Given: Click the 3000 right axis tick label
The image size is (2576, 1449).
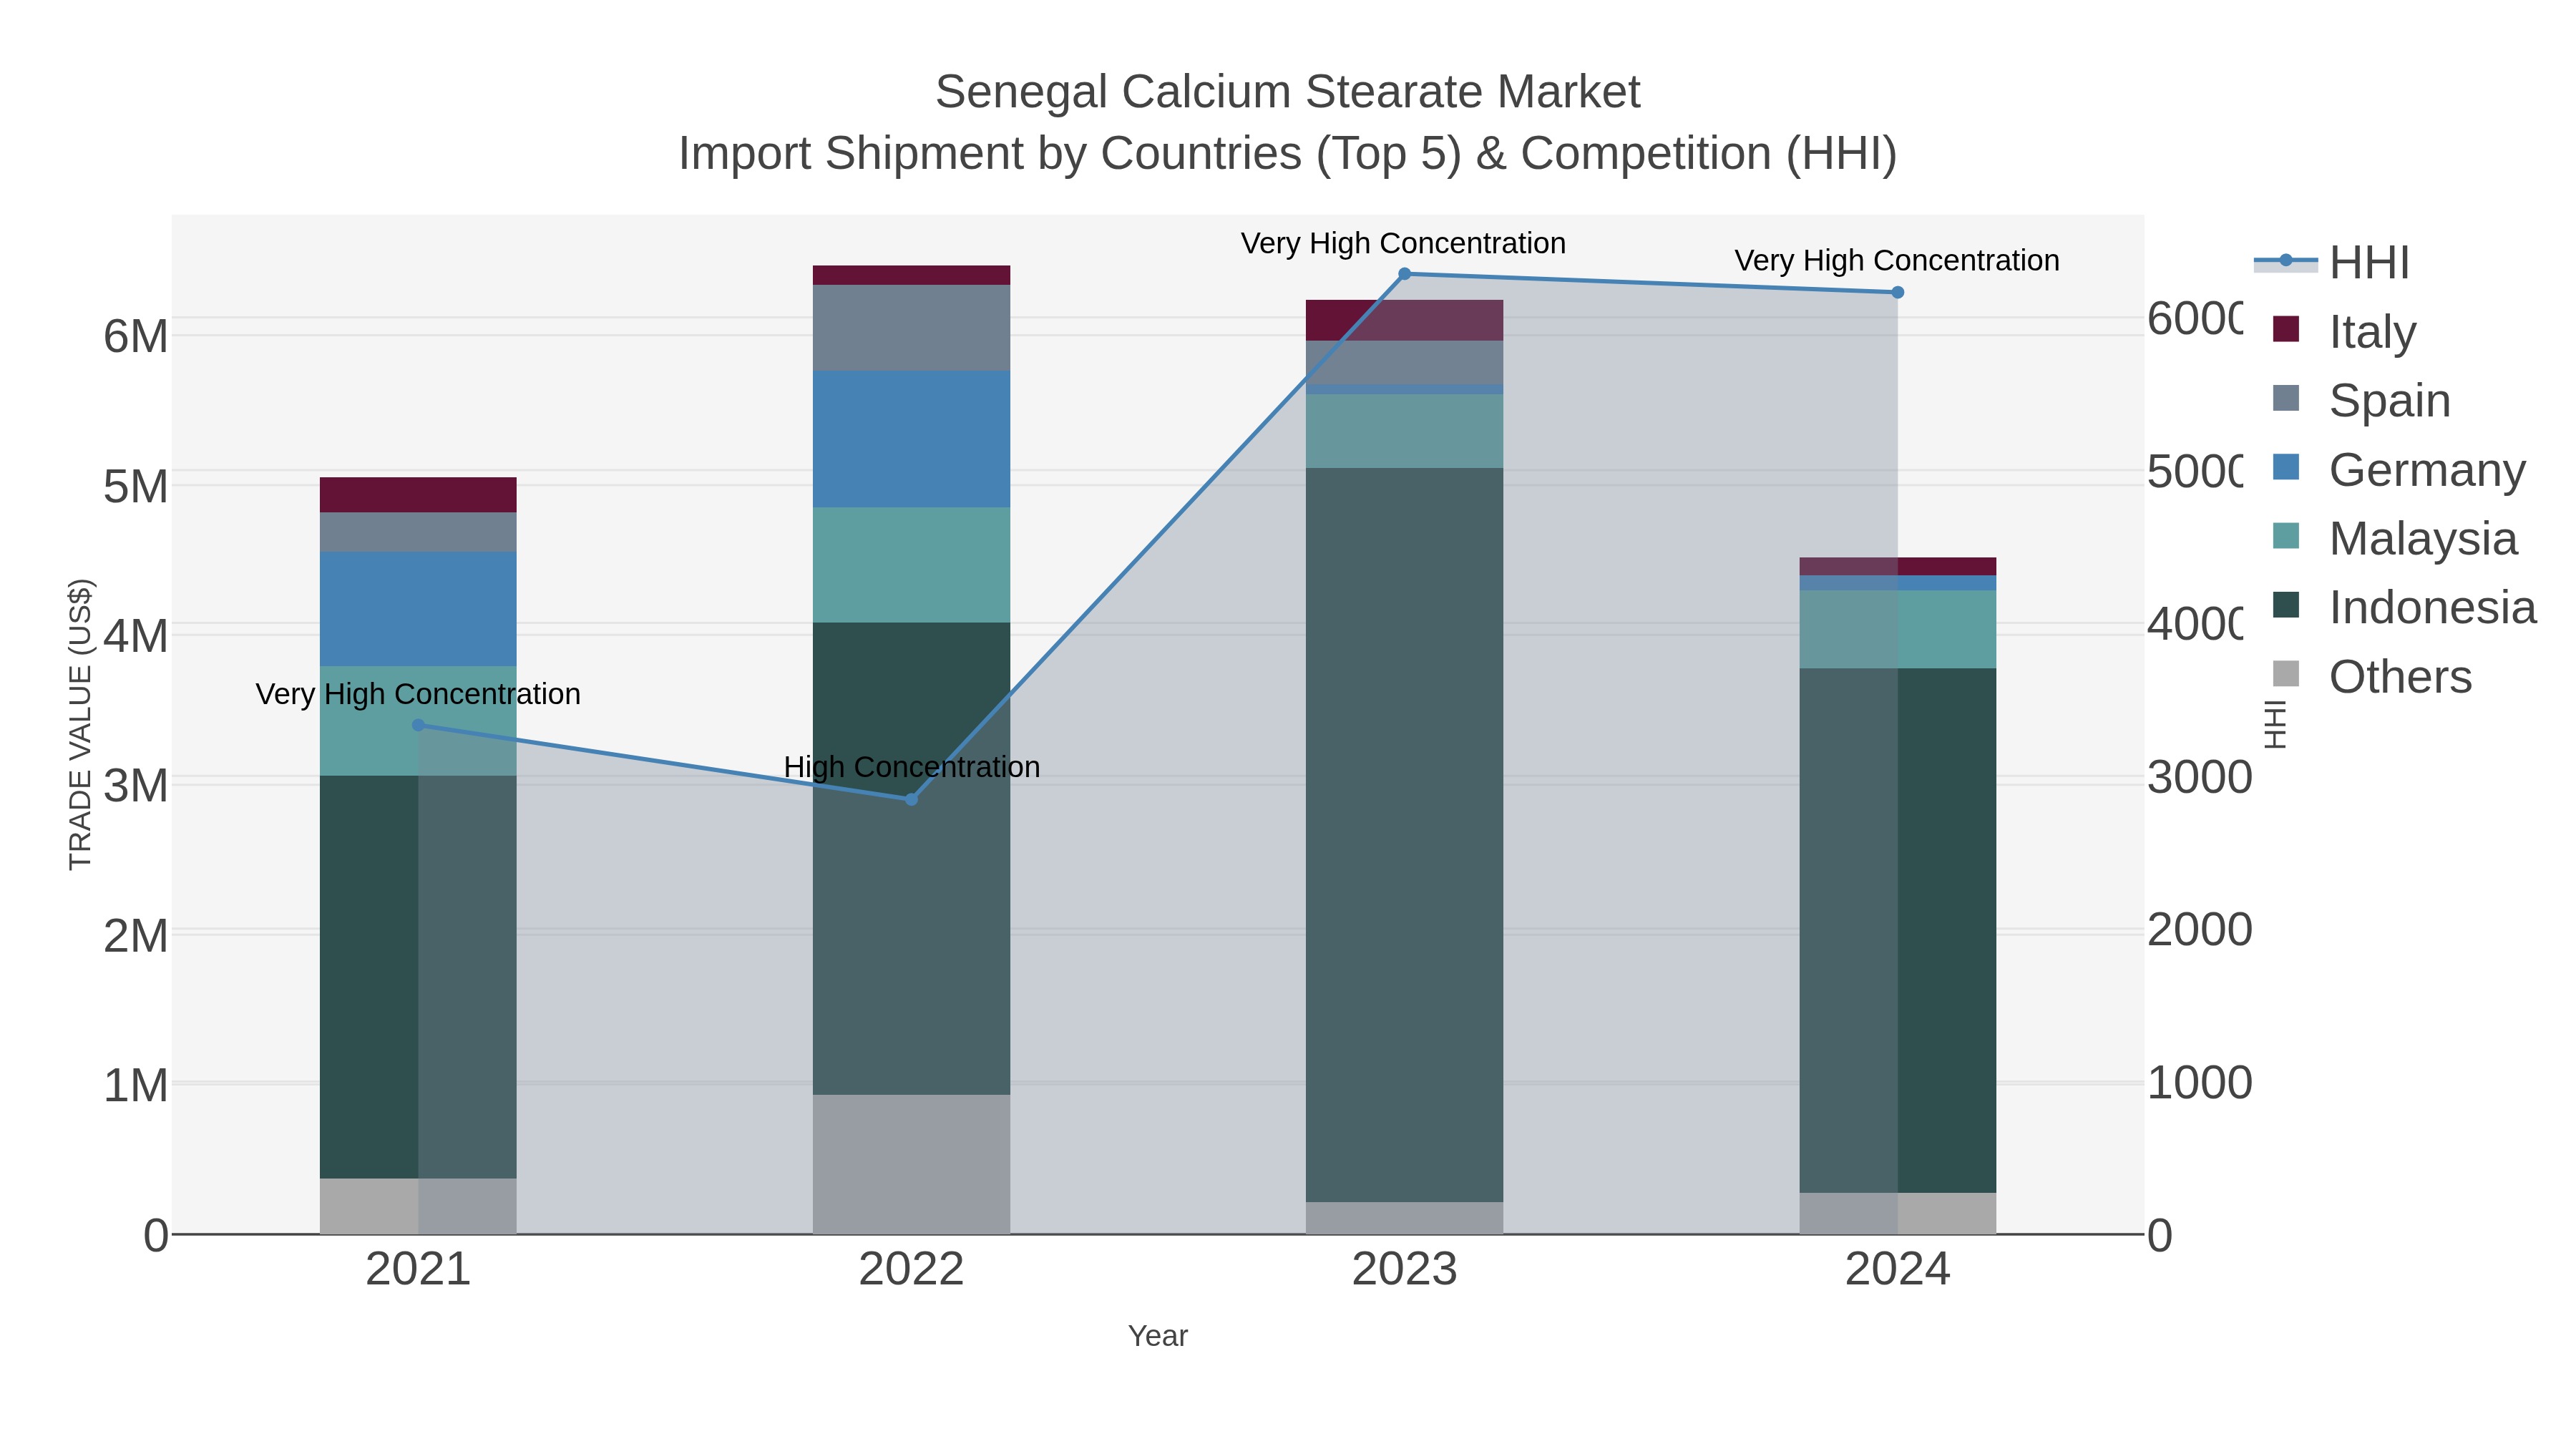Looking at the screenshot, I should 2200,777.
